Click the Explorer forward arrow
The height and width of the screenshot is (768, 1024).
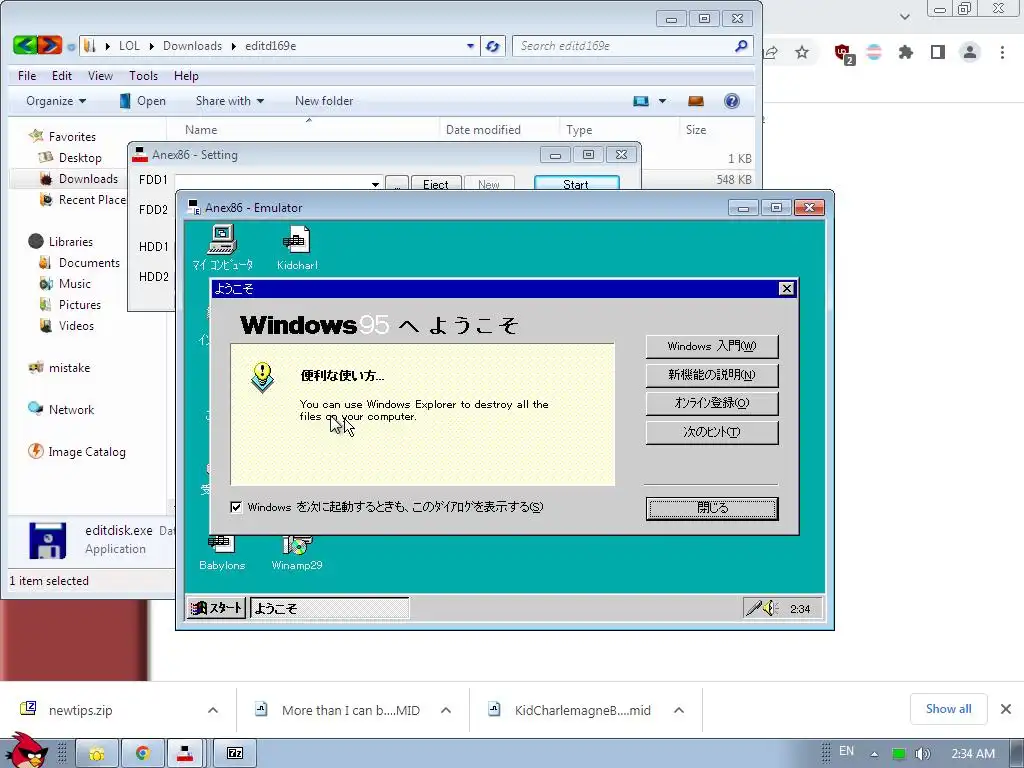(50, 45)
